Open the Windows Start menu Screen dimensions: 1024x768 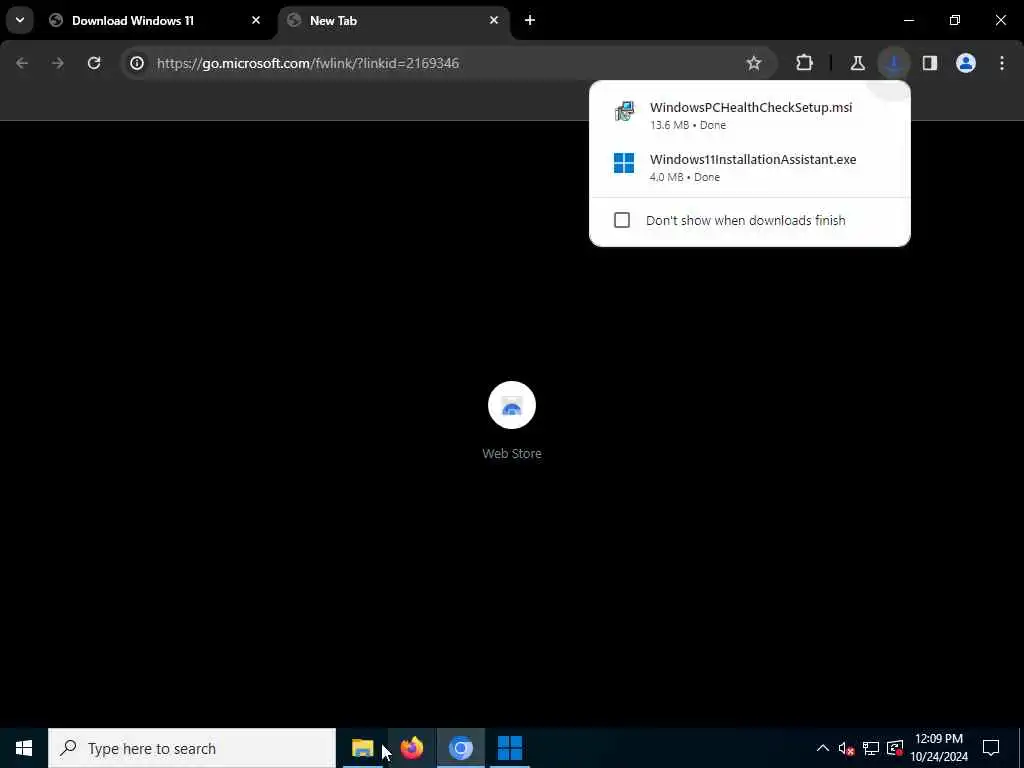pos(24,748)
